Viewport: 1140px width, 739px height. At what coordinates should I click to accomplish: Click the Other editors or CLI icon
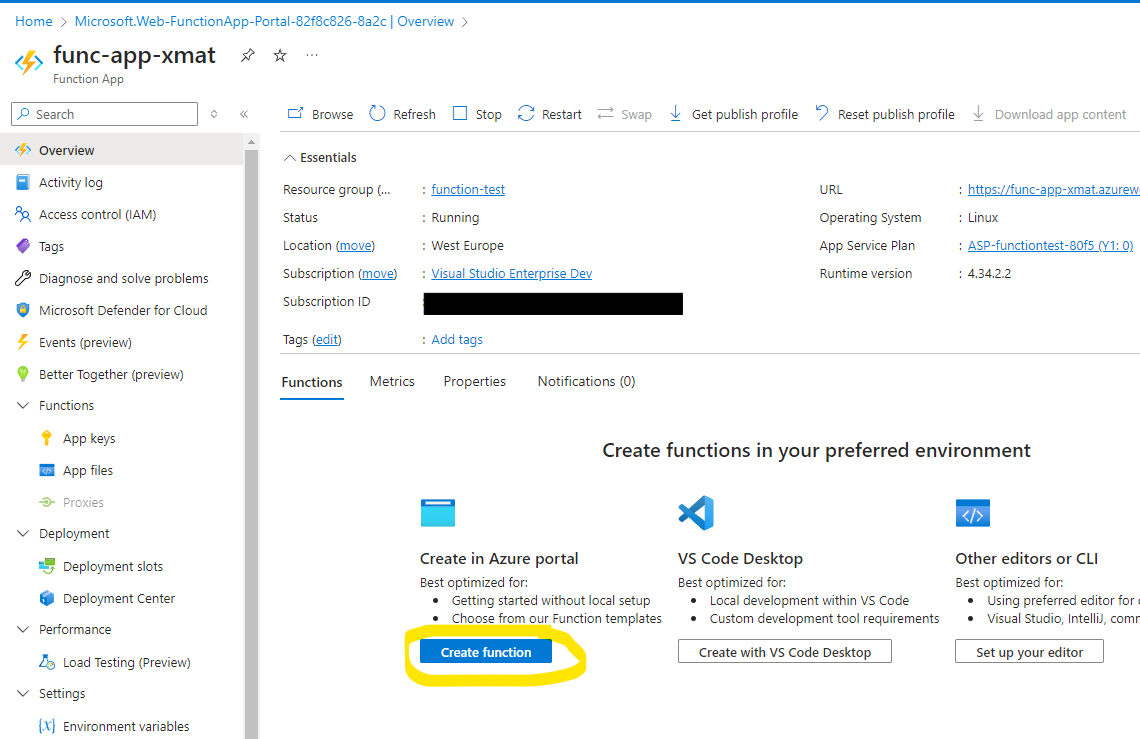coord(973,513)
